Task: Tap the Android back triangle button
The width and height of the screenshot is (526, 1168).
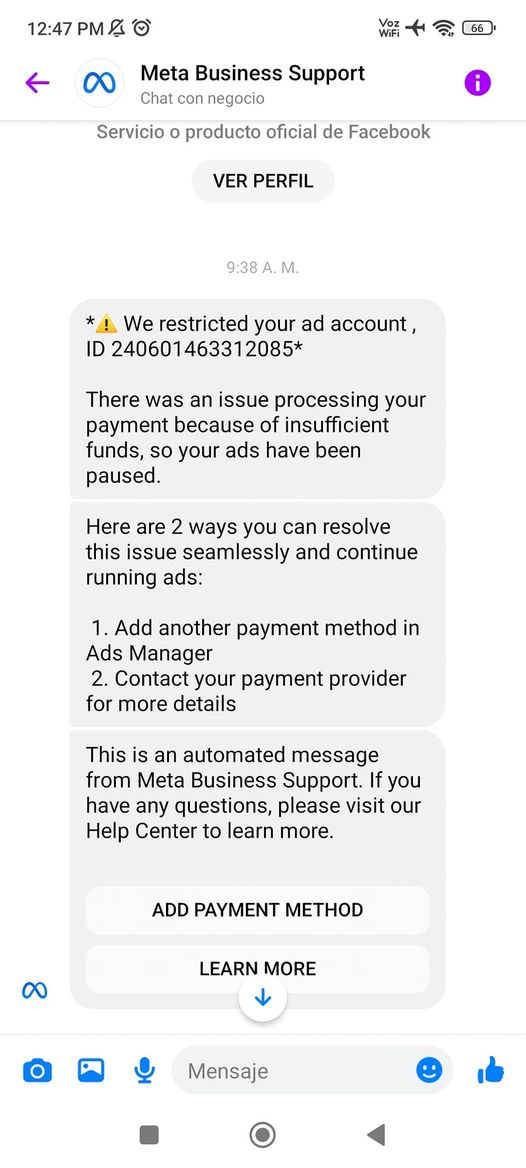Action: tap(376, 1135)
